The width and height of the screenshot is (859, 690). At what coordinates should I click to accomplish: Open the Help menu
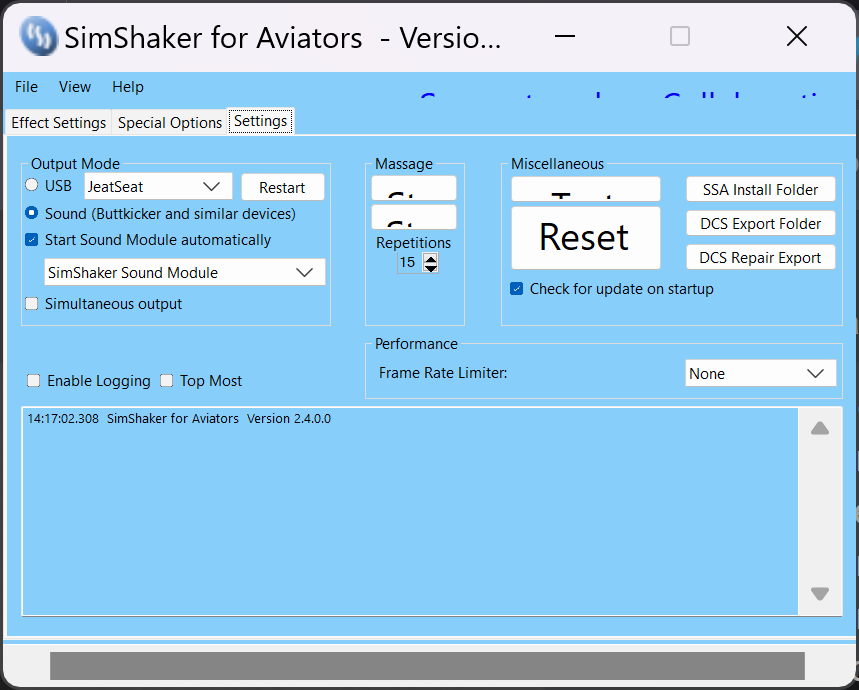pos(128,87)
